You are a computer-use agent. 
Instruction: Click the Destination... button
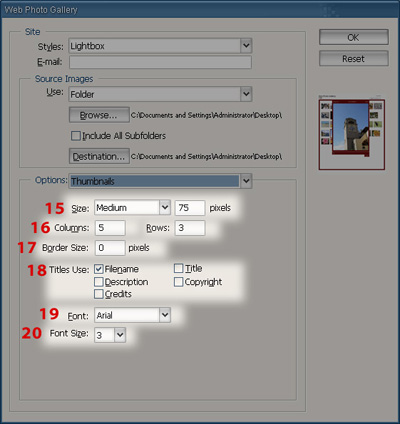coord(99,156)
